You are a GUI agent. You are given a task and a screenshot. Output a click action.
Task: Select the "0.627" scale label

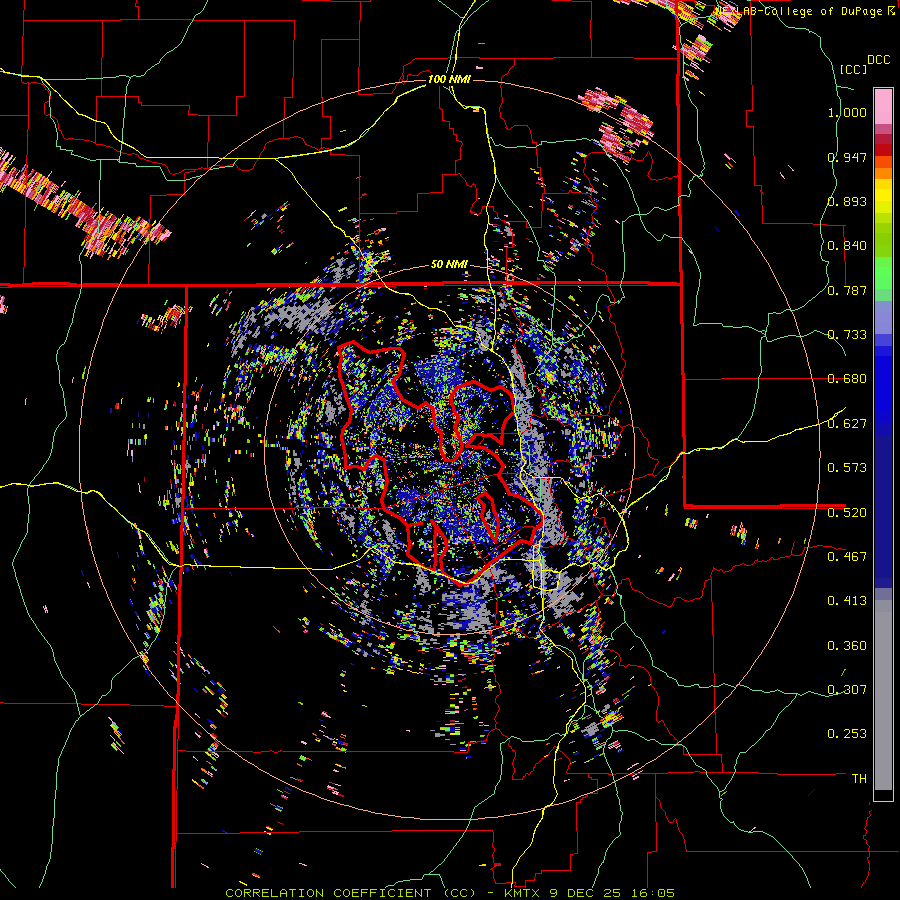847,424
